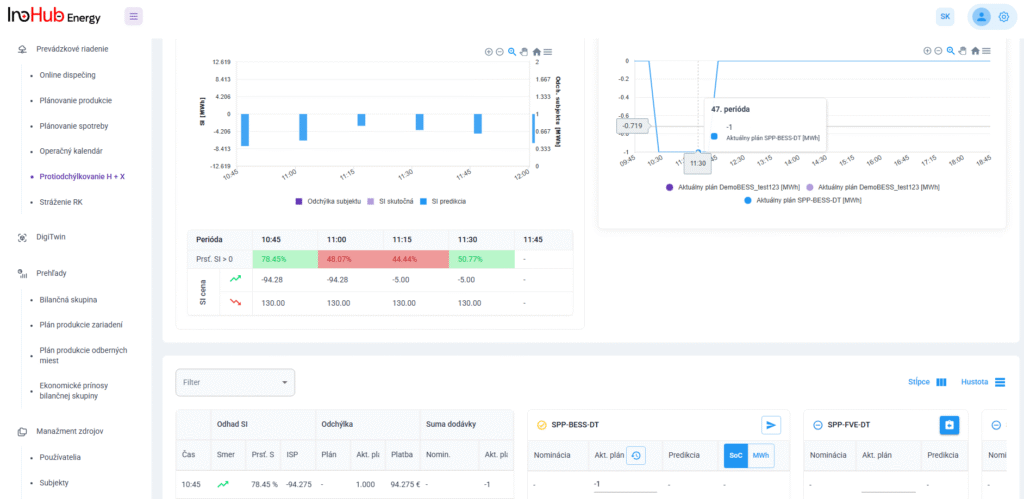Image resolution: width=1024 pixels, height=499 pixels.
Task: Toggle the sidebar hamburger menu button
Action: (134, 16)
